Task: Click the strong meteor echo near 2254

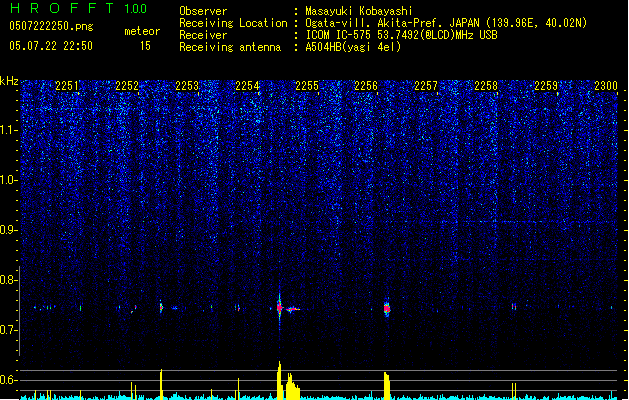Action: pyautogui.click(x=280, y=308)
